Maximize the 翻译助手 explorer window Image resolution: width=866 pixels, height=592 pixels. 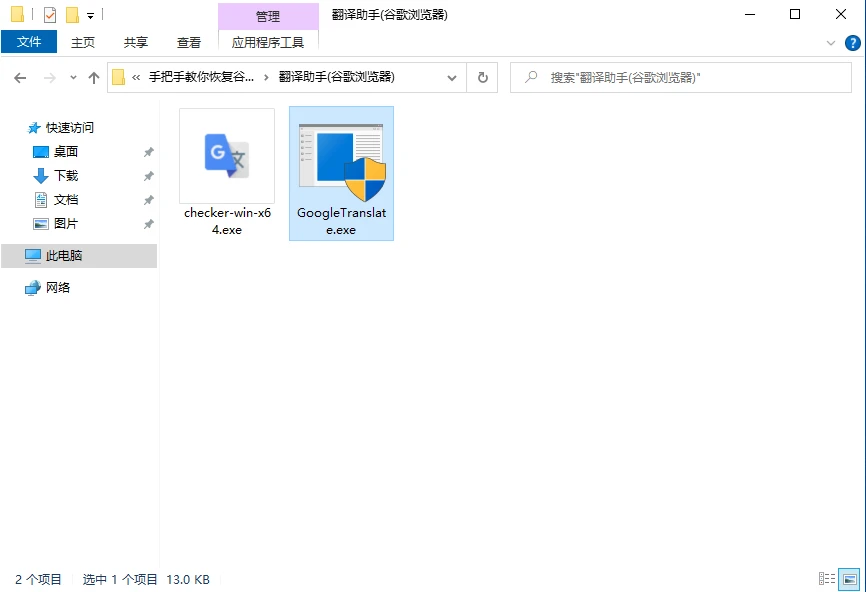795,14
